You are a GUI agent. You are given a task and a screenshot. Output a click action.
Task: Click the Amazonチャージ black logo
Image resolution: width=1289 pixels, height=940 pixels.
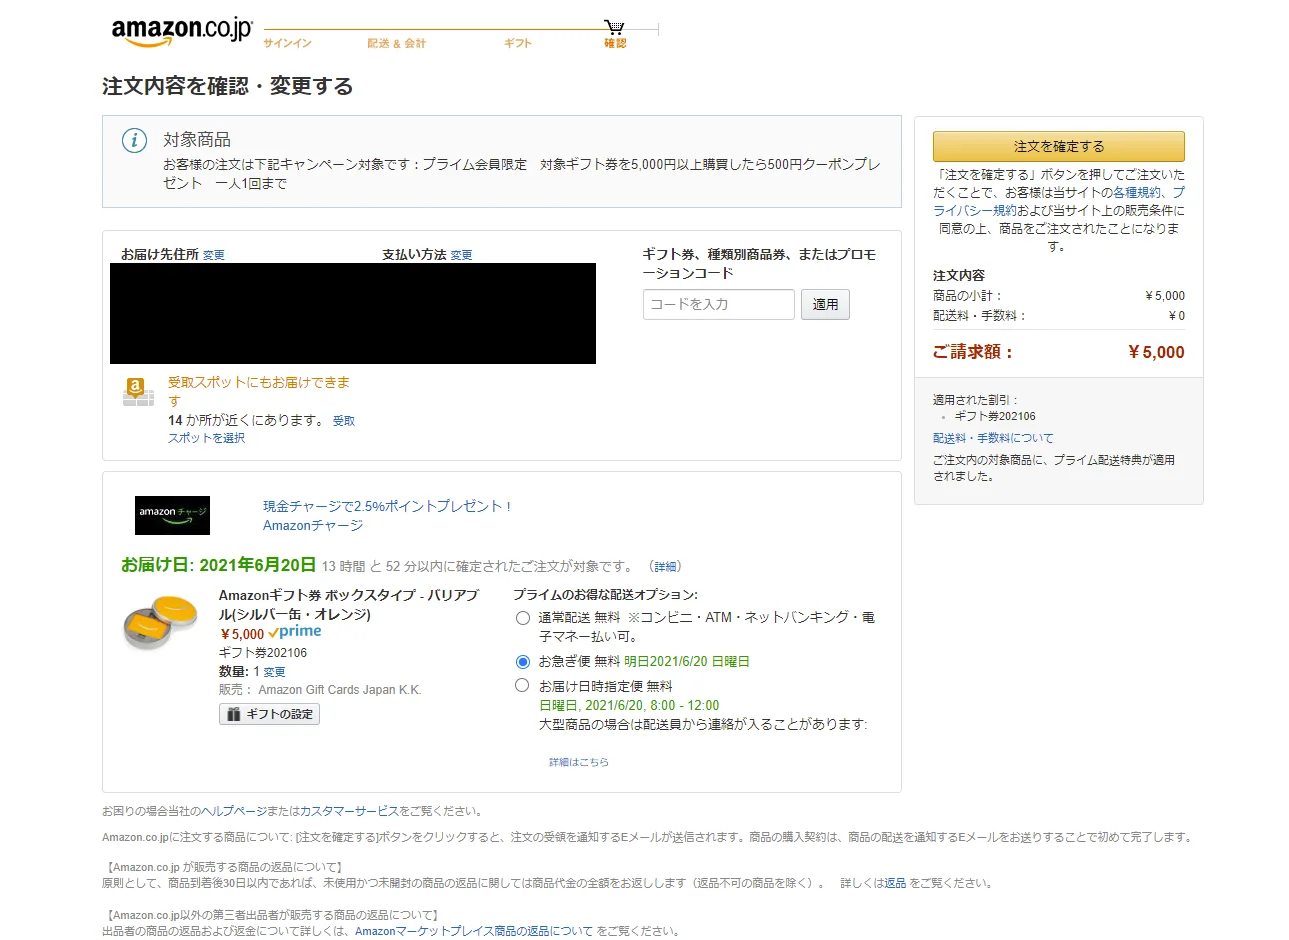coord(172,516)
